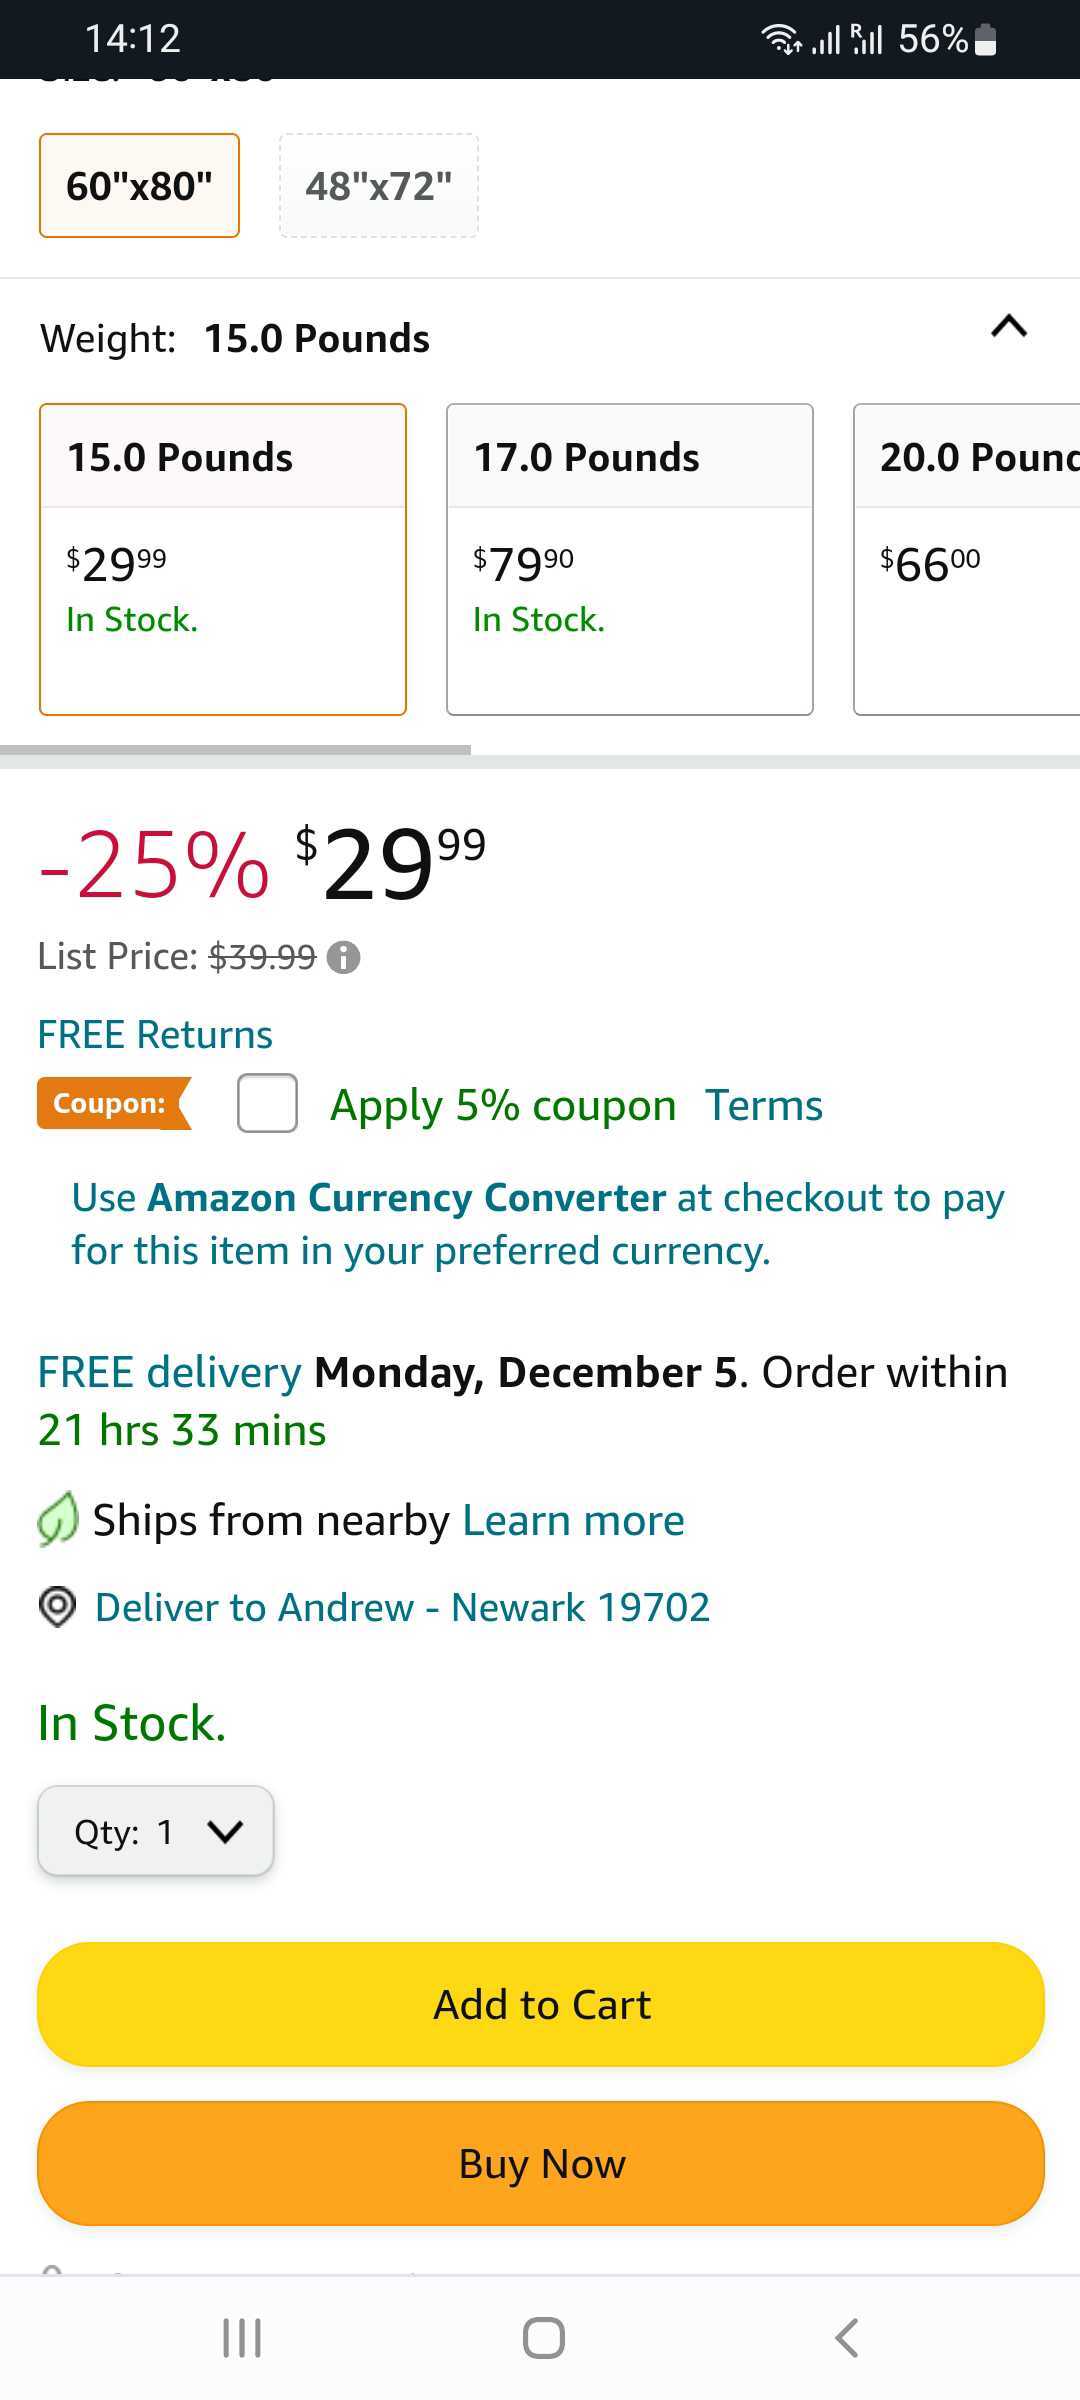Open the Qty quantity dropdown
The width and height of the screenshot is (1080, 2400).
point(155,1830)
